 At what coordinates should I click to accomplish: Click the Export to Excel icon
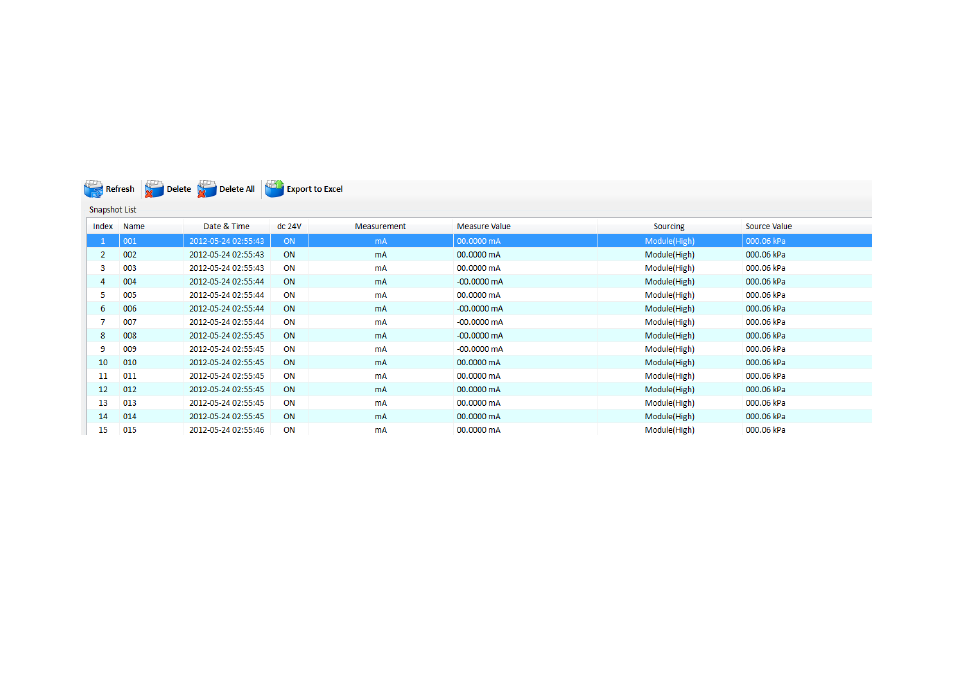274,189
